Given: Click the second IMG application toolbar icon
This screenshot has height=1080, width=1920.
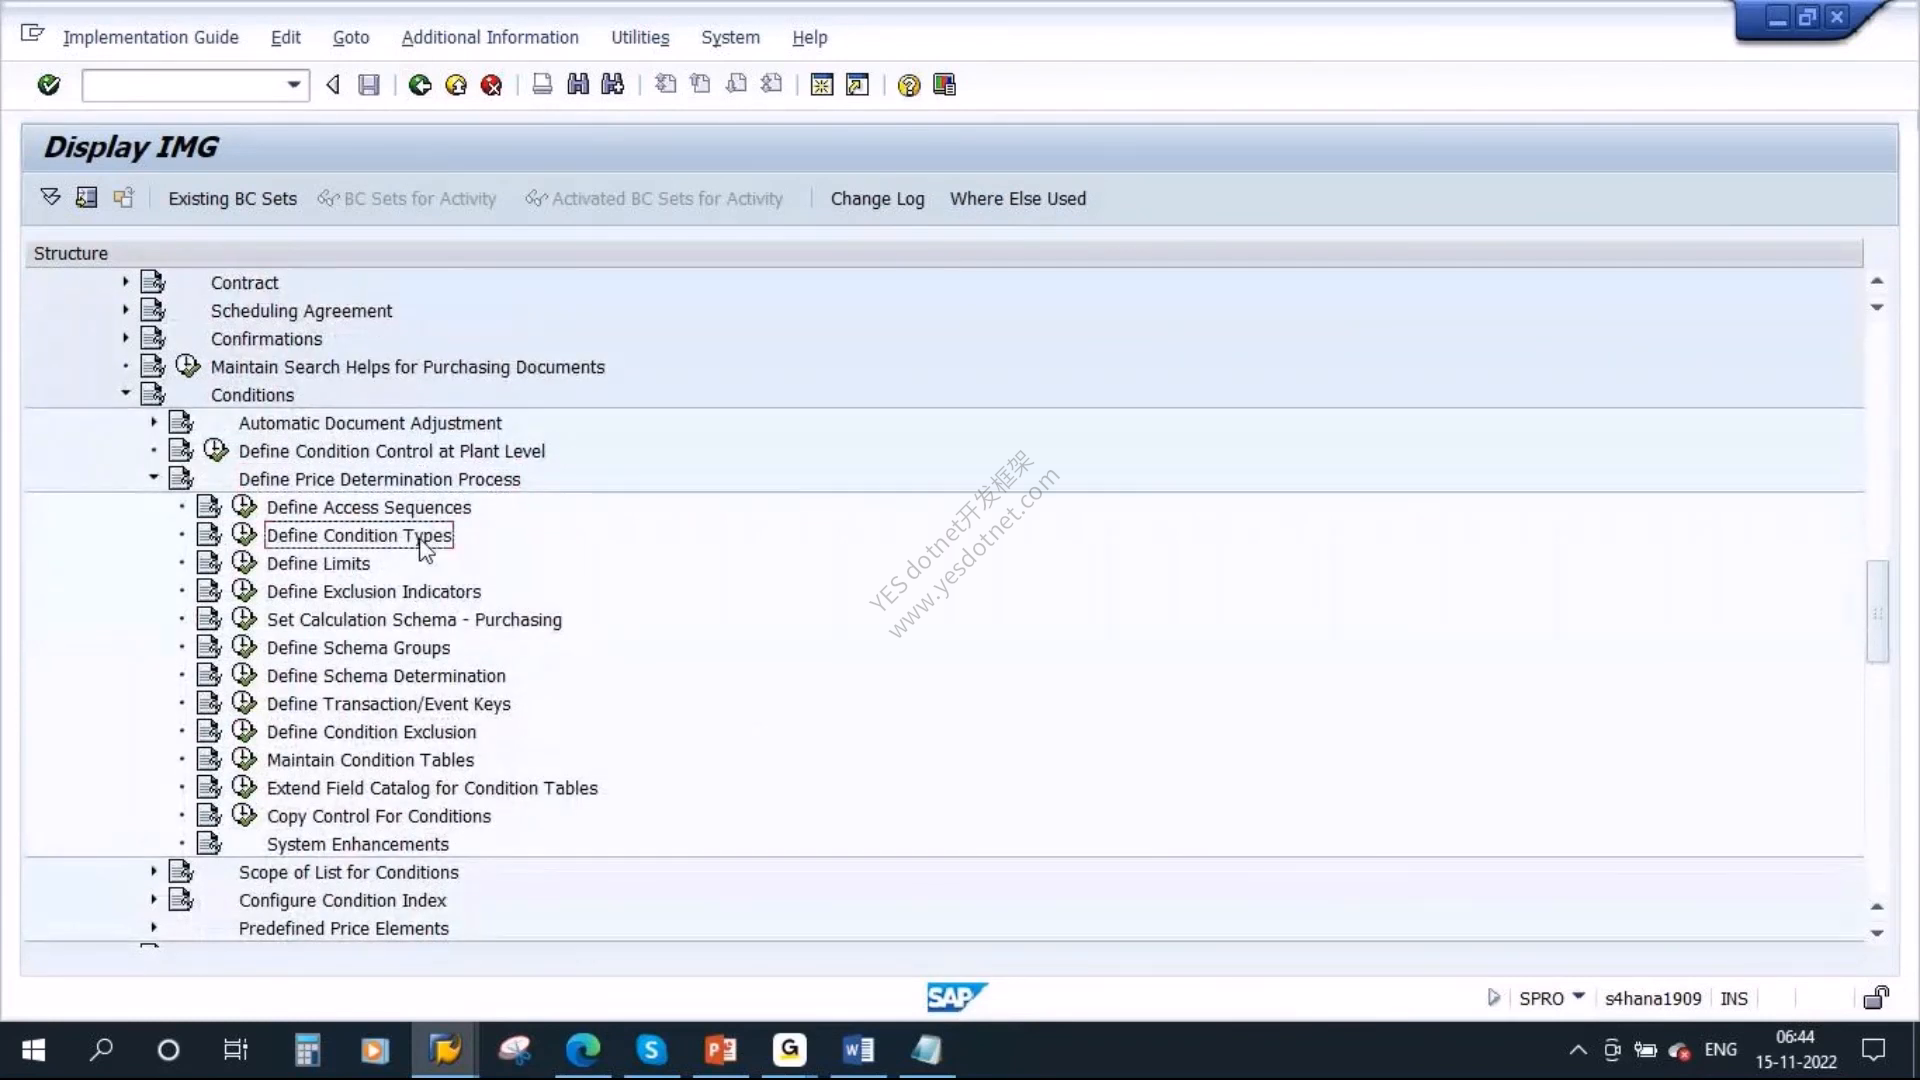Looking at the screenshot, I should pyautogui.click(x=87, y=197).
